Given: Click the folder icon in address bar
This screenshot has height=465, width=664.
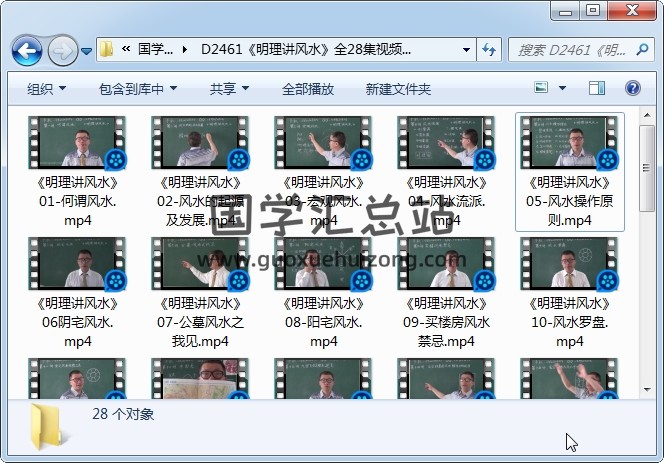Looking at the screenshot, I should point(107,49).
